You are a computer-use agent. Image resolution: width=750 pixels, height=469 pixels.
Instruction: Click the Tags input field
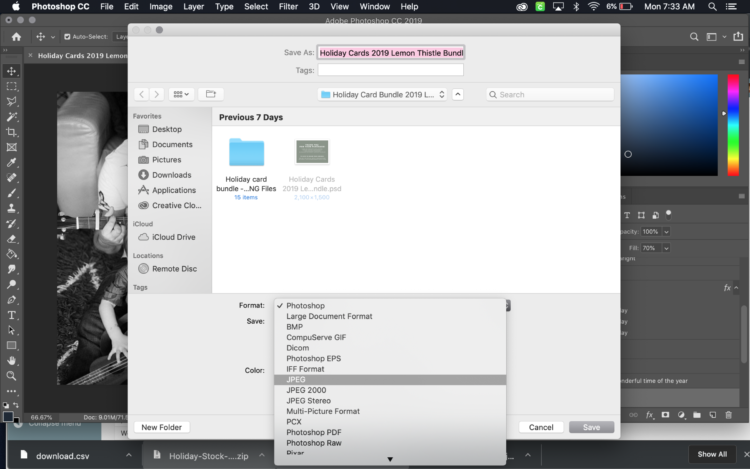point(391,70)
